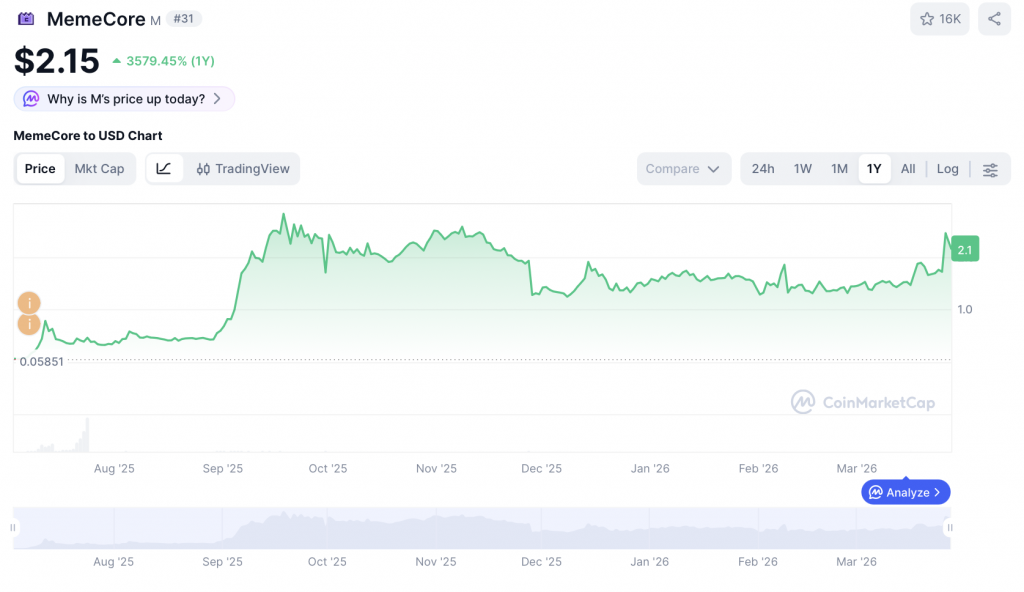Select the 1M time range

[839, 169]
